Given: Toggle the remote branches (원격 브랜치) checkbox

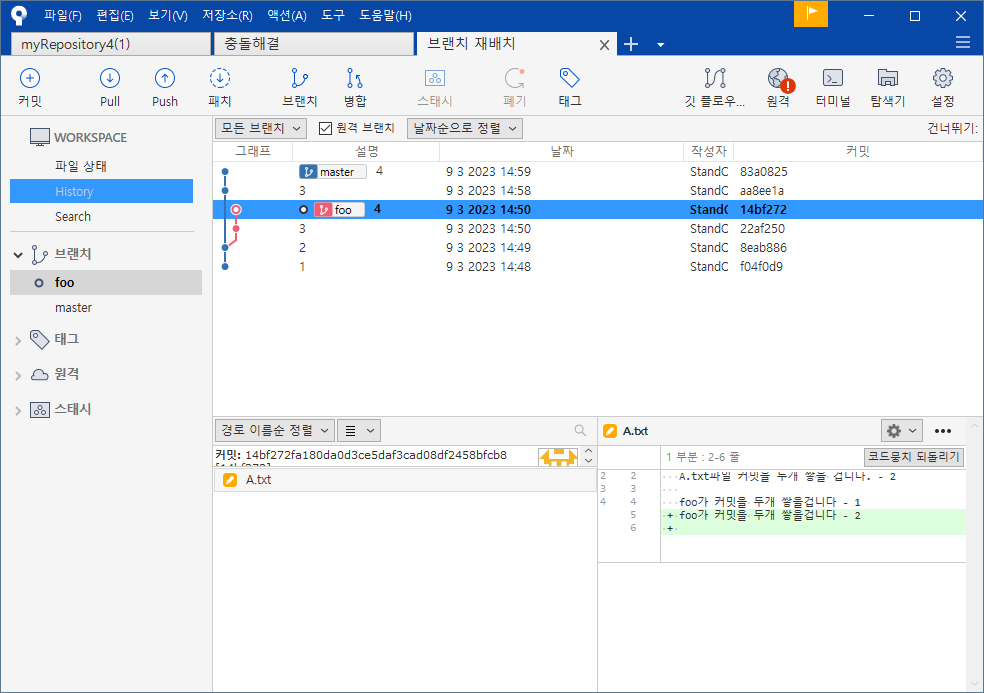Looking at the screenshot, I should [325, 128].
